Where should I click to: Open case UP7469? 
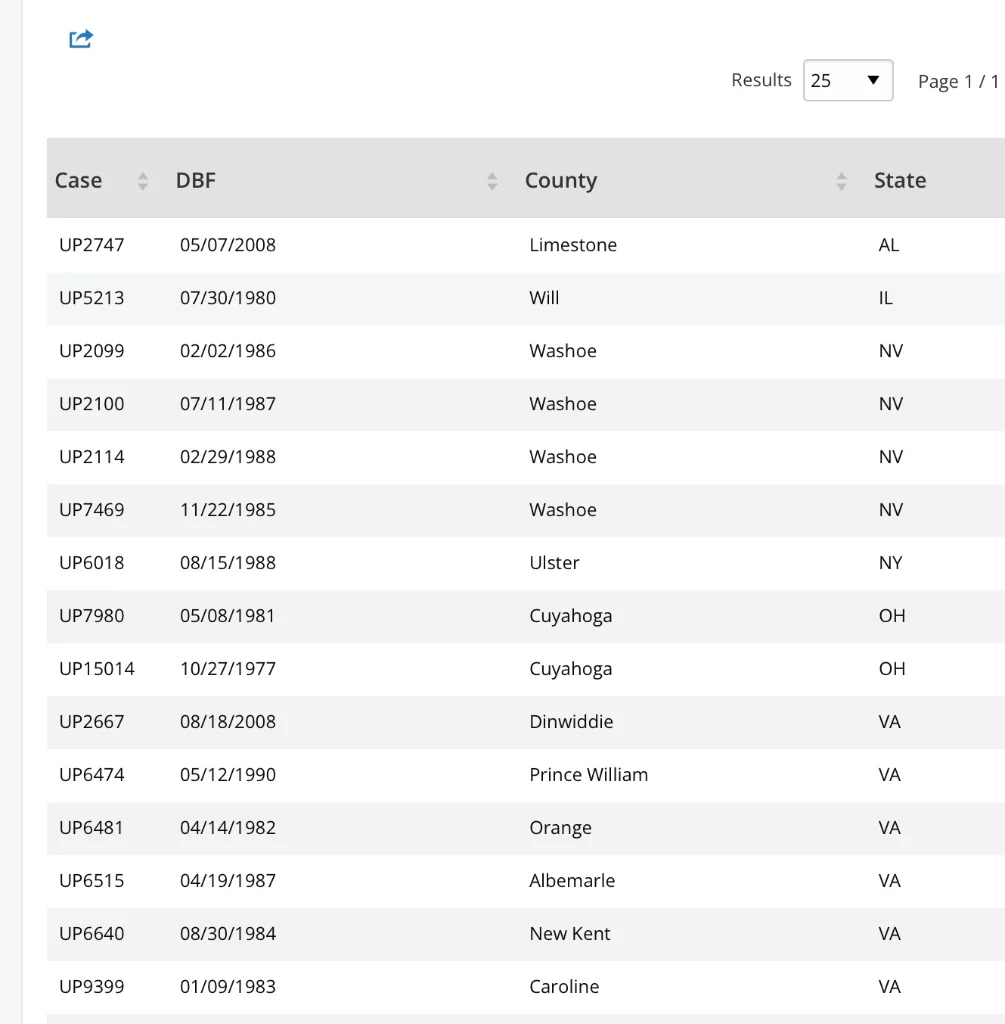(92, 510)
